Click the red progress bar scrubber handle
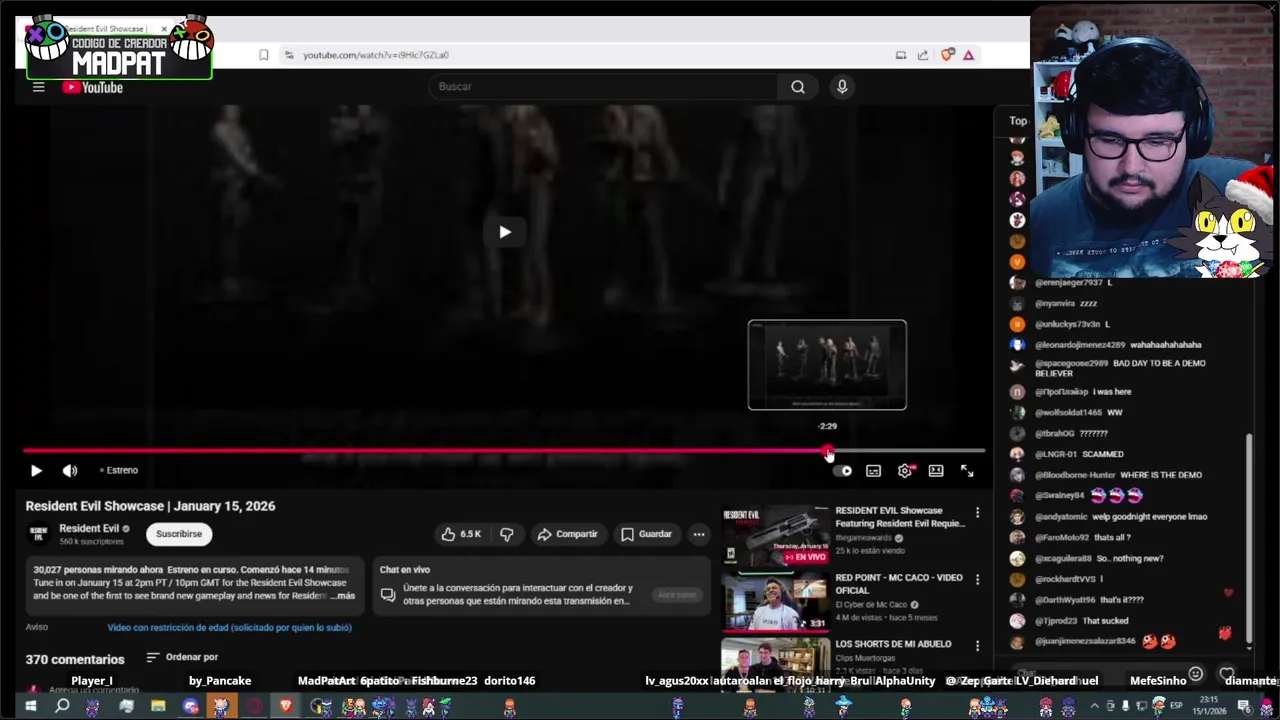The image size is (1280, 720). [828, 451]
